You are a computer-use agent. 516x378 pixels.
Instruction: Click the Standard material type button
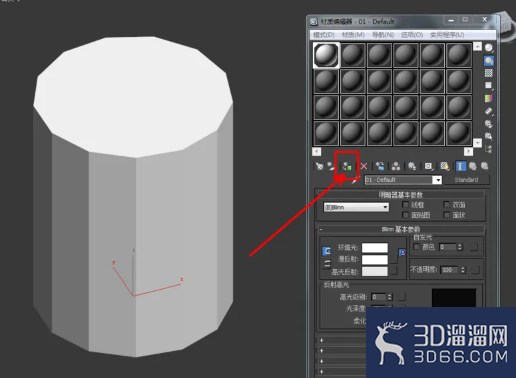pos(466,180)
